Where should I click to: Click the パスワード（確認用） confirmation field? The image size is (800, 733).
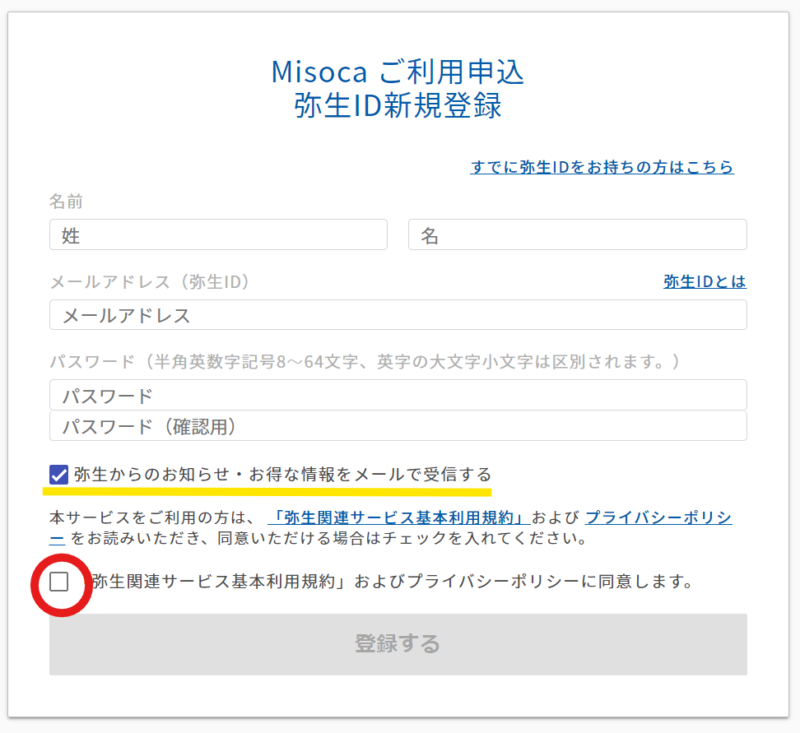[398, 426]
